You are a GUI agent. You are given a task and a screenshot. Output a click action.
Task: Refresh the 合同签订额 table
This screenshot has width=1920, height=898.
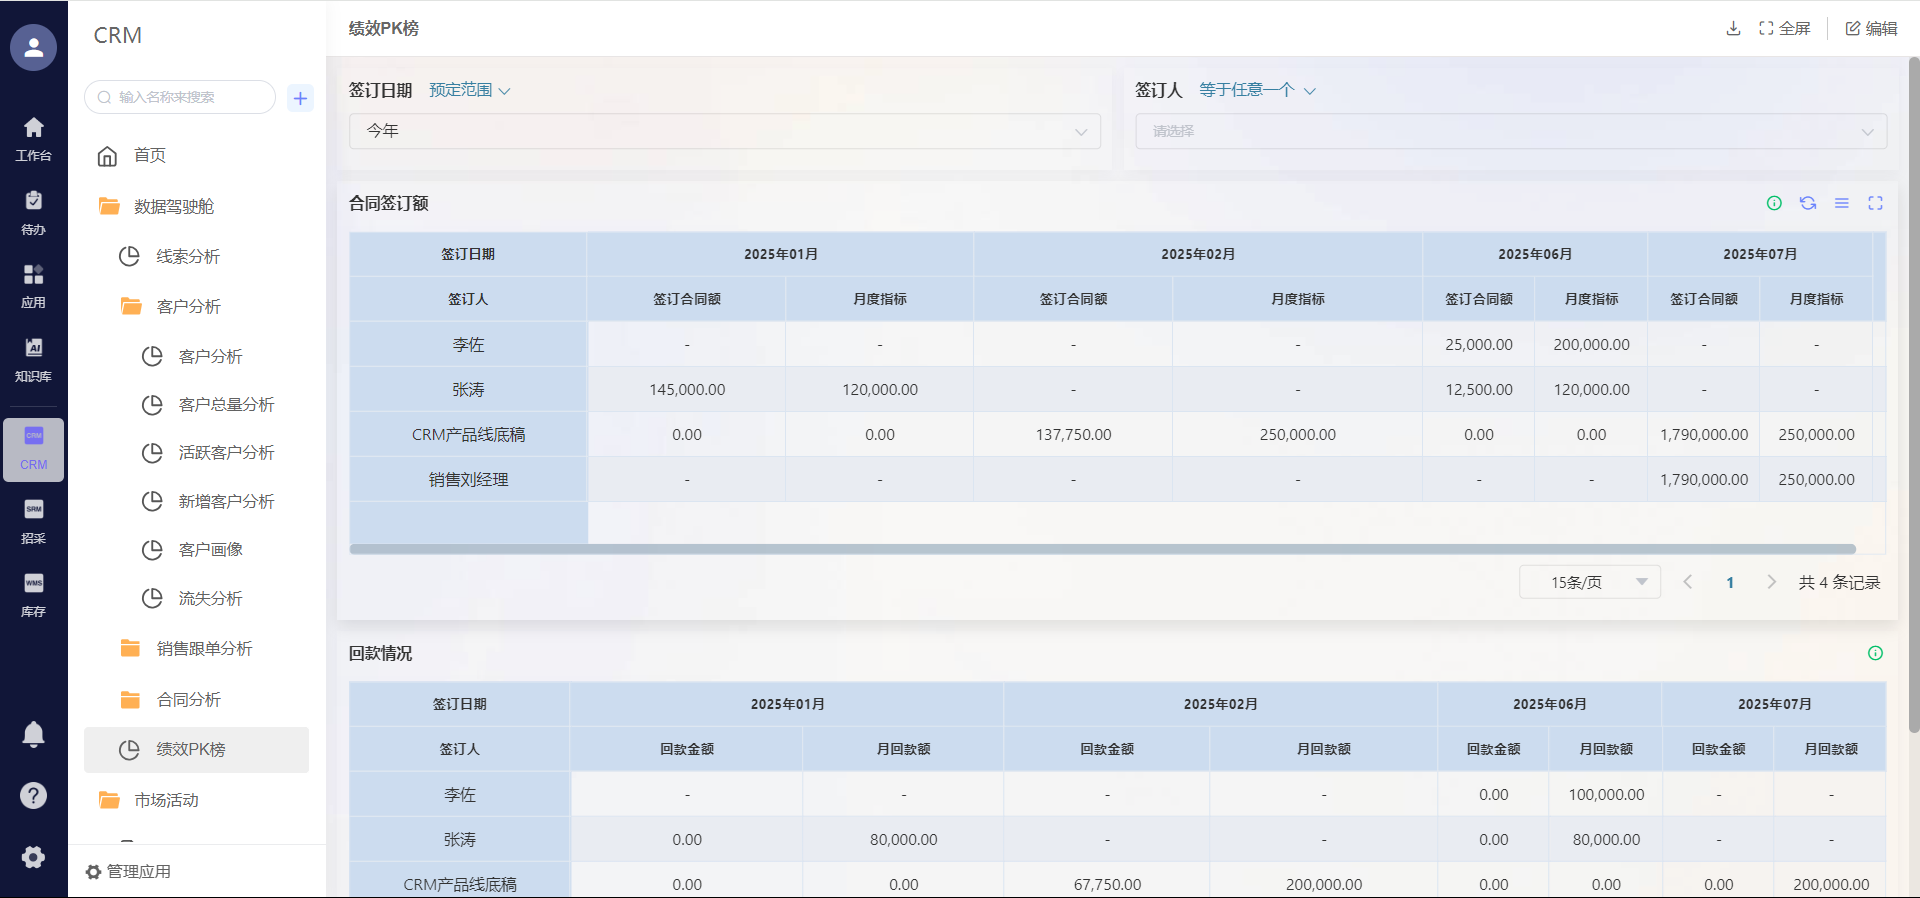1808,203
